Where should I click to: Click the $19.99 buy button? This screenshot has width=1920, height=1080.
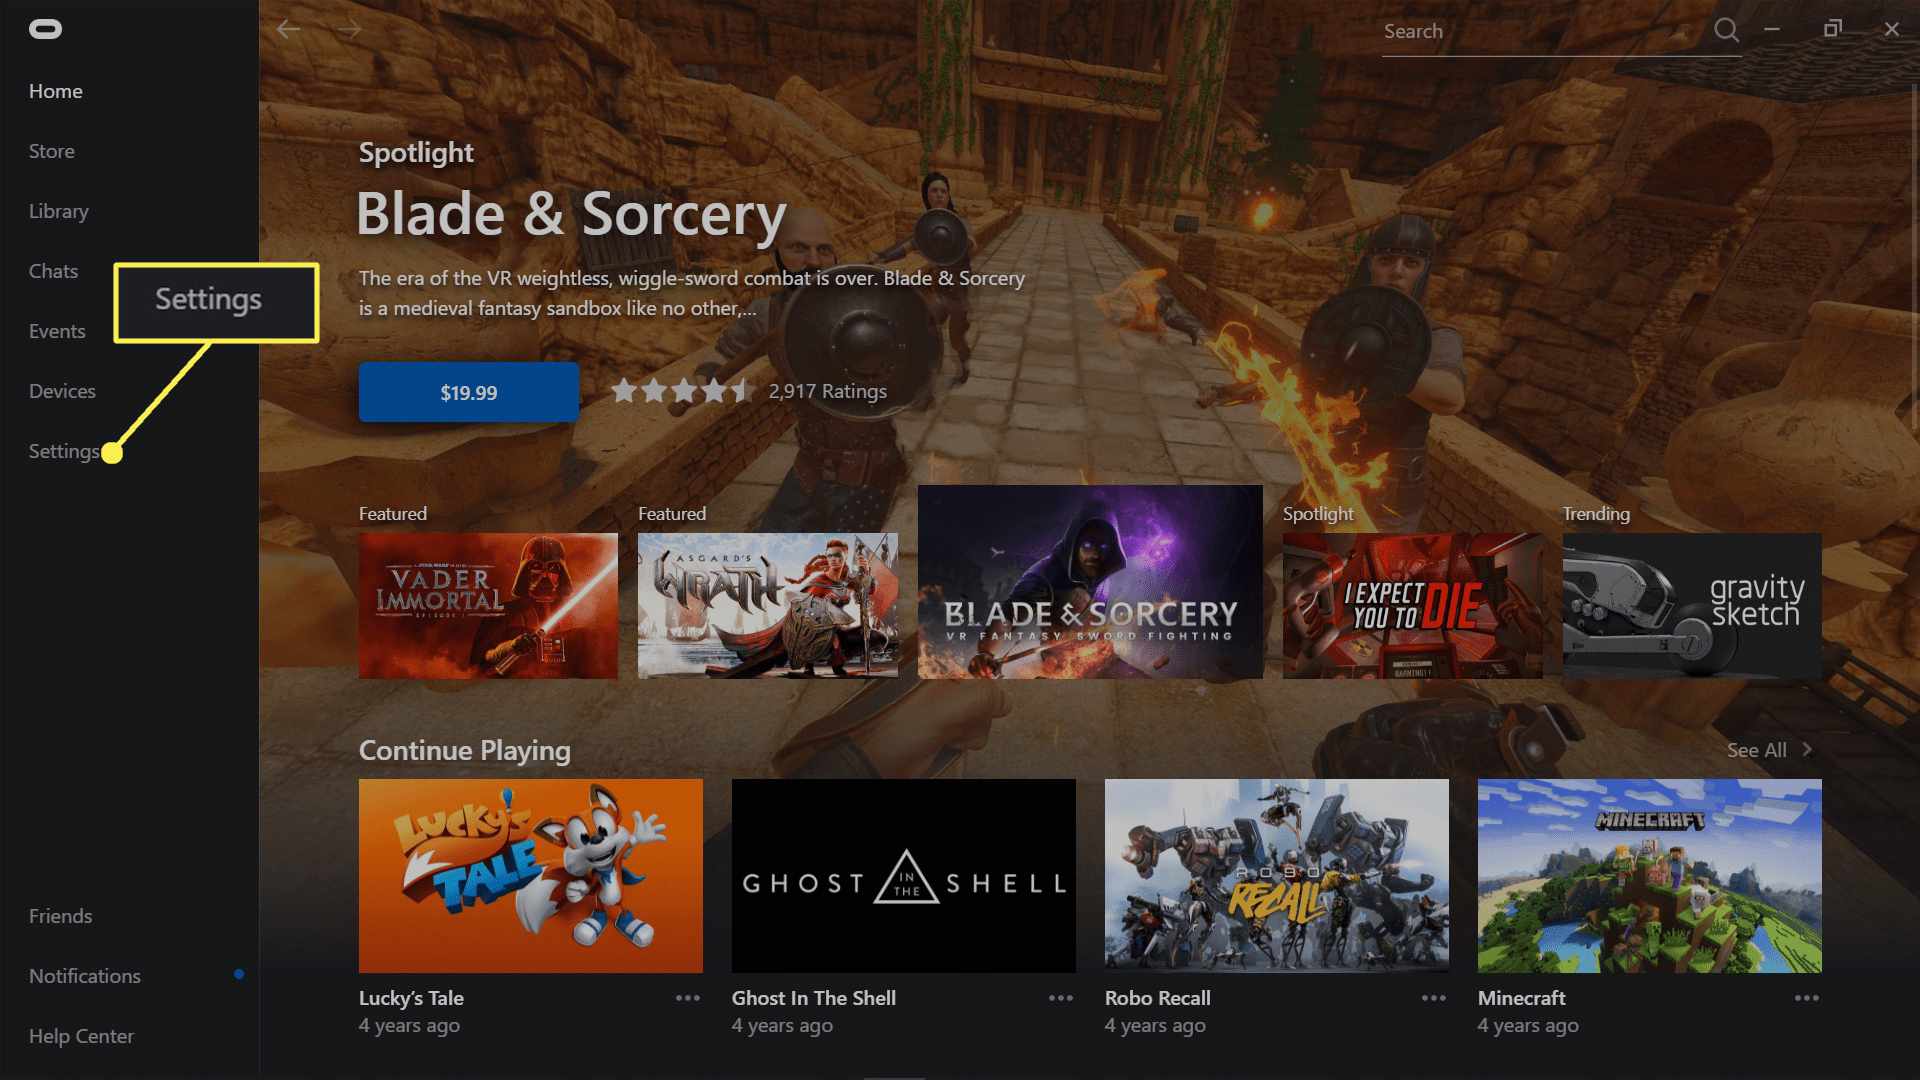coord(468,393)
